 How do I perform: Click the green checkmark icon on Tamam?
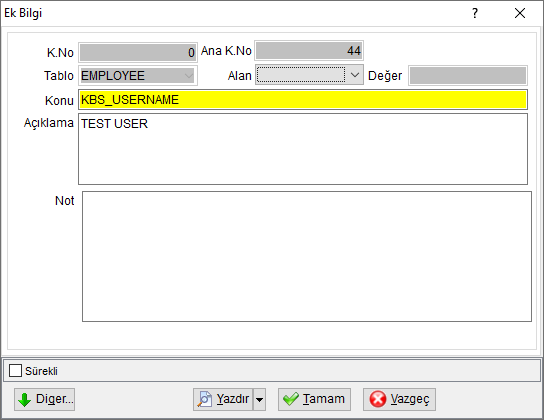[290, 399]
